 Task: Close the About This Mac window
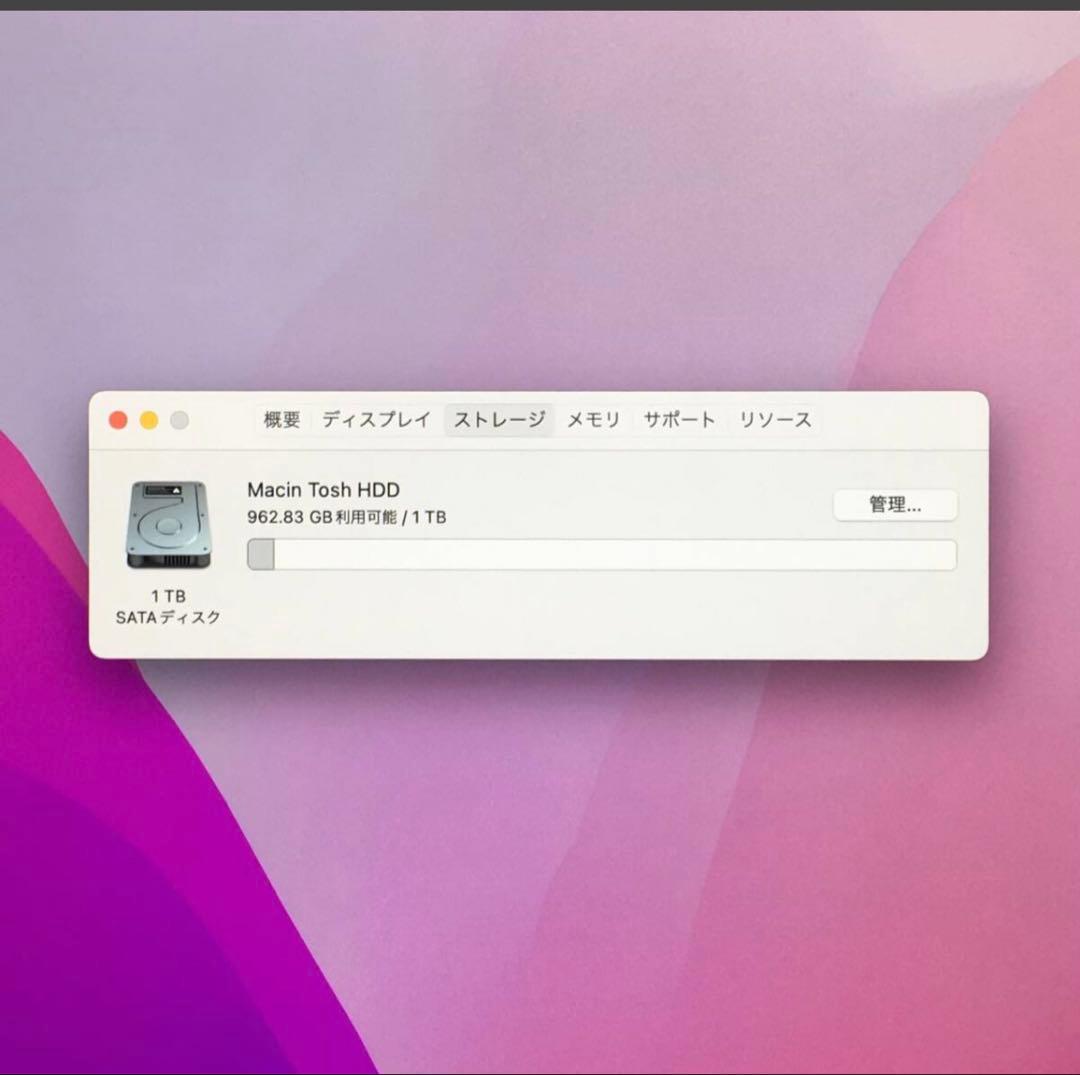(117, 420)
